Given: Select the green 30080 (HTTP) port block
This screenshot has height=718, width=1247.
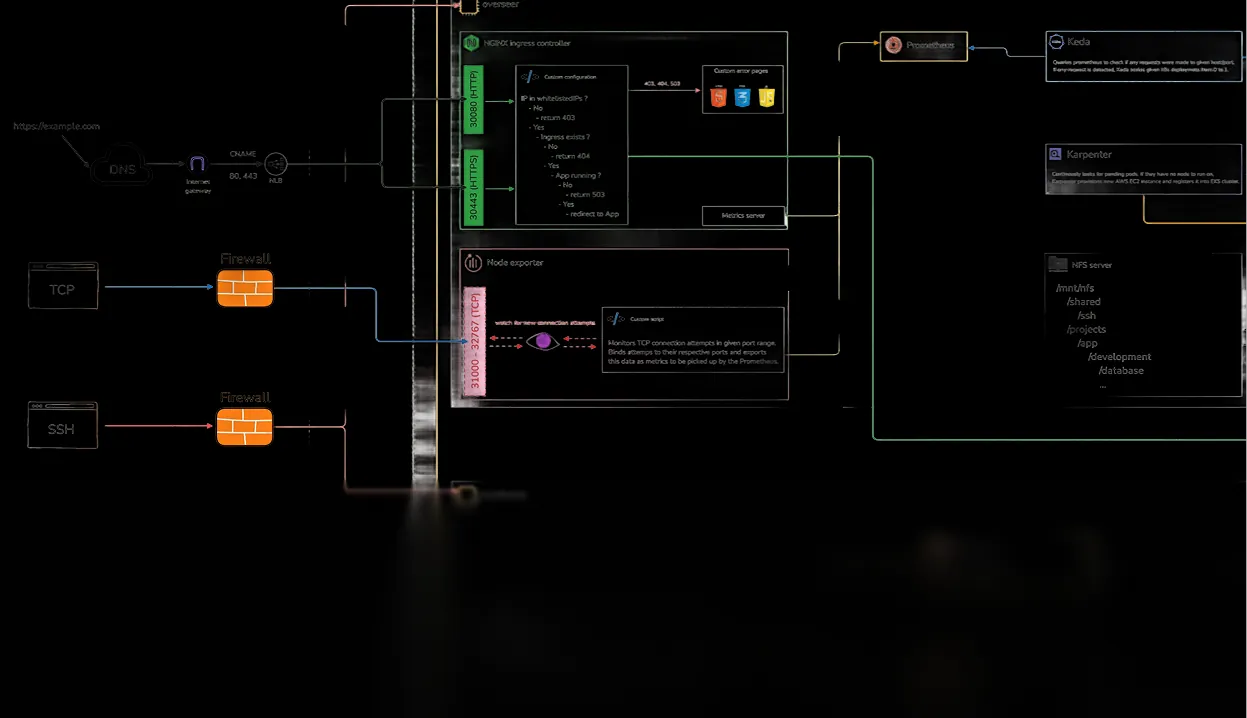Looking at the screenshot, I should [x=473, y=99].
